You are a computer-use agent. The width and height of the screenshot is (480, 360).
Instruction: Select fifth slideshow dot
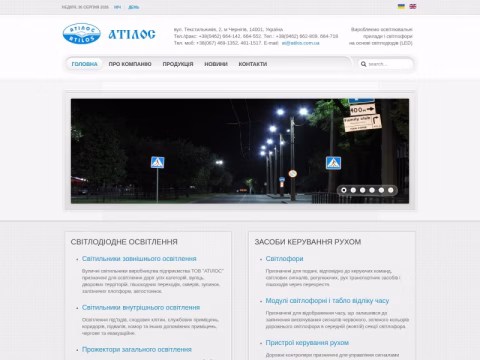[381, 190]
